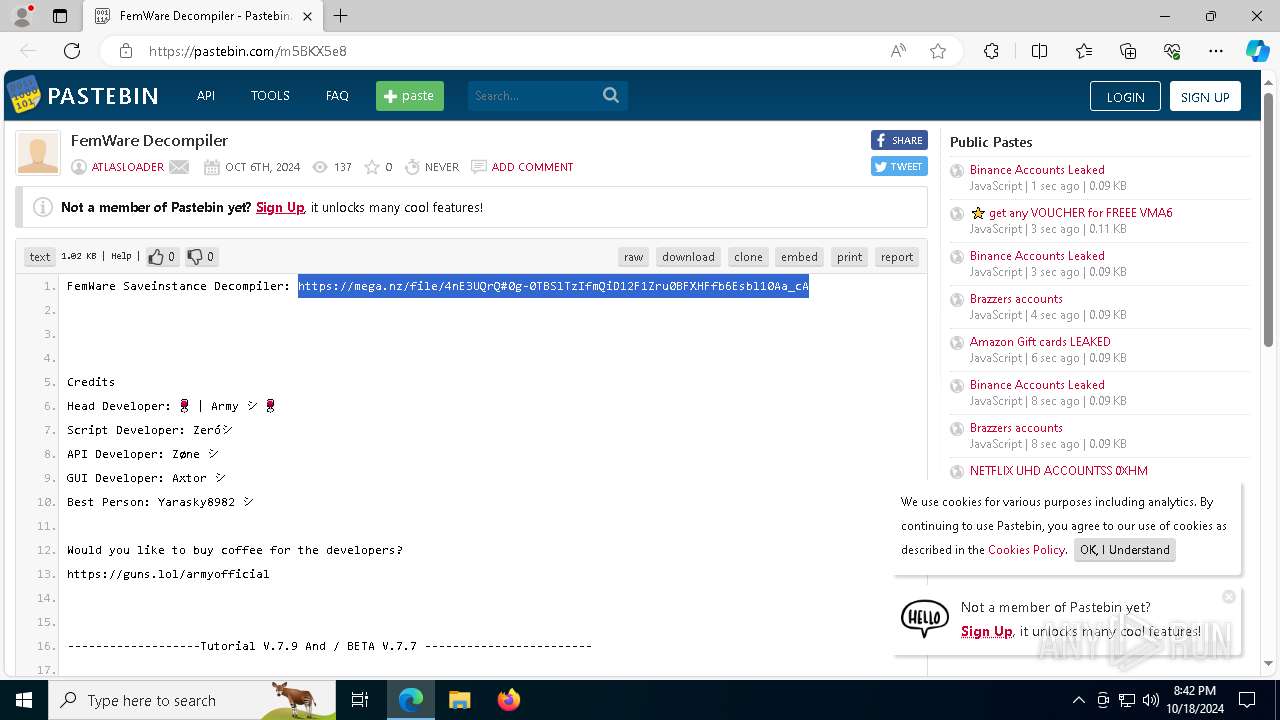The height and width of the screenshot is (720, 1280).
Task: Download the paste
Action: pyautogui.click(x=688, y=257)
